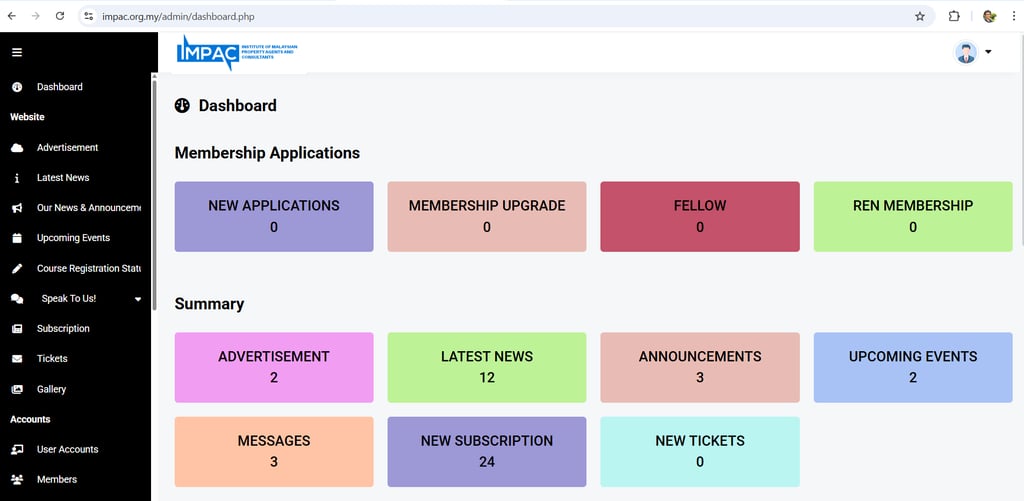Click the Gallery image icon
This screenshot has width=1024, height=501.
[17, 389]
